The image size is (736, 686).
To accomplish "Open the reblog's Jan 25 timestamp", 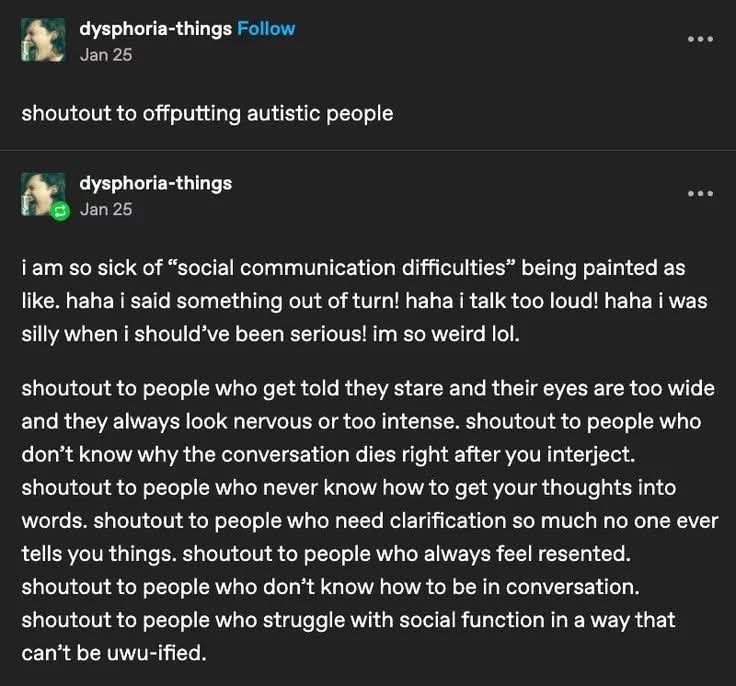I will click(x=106, y=209).
